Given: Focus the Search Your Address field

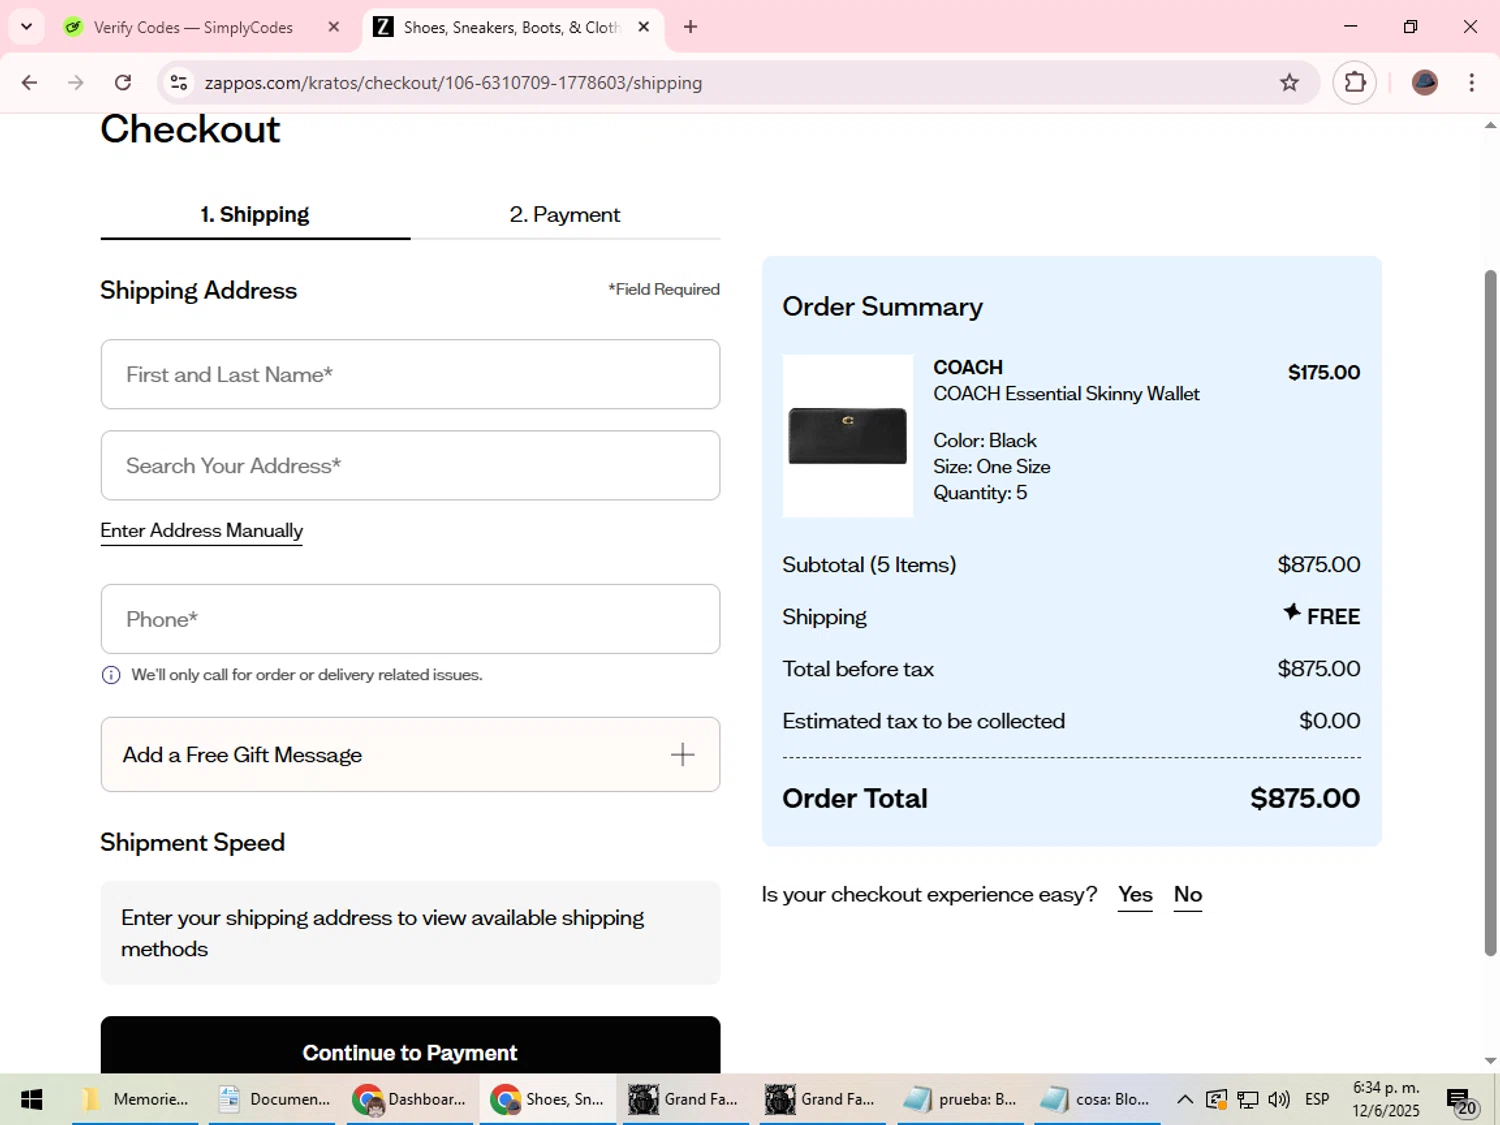Looking at the screenshot, I should [x=410, y=465].
